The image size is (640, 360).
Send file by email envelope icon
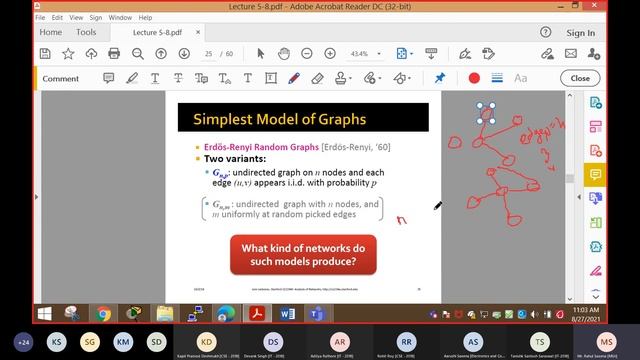click(571, 53)
